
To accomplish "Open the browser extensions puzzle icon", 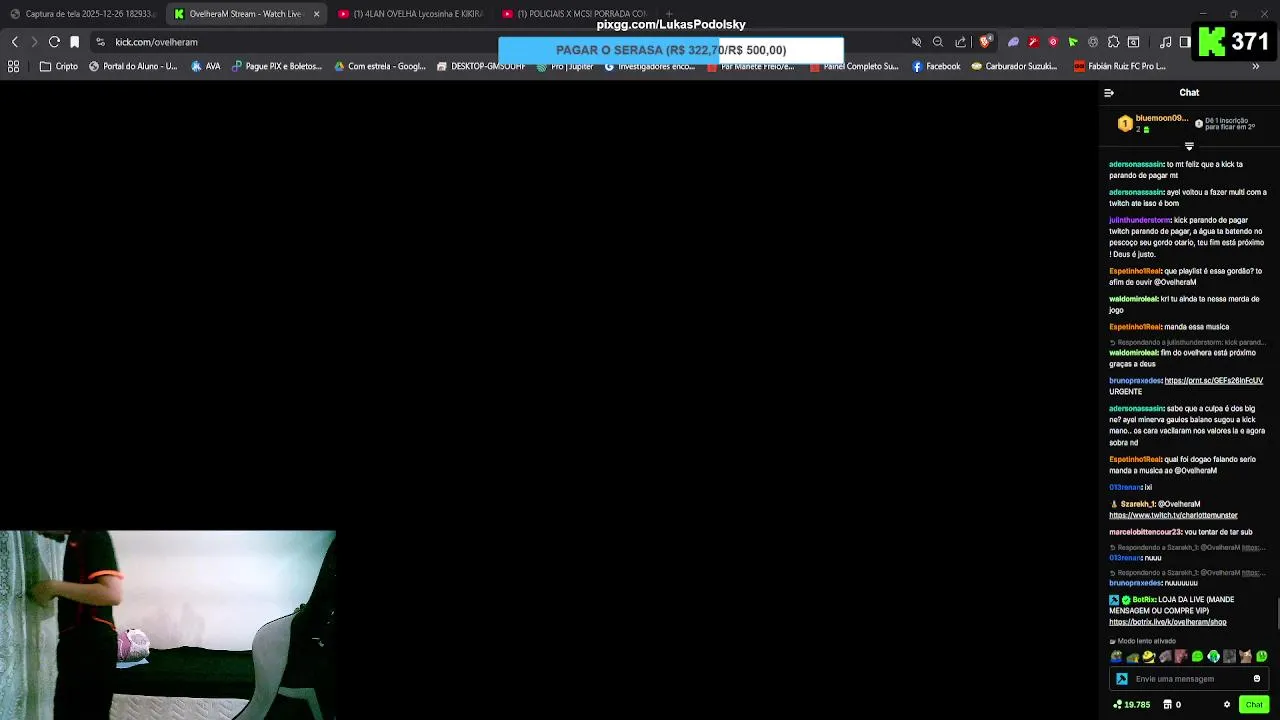I will 1113,42.
